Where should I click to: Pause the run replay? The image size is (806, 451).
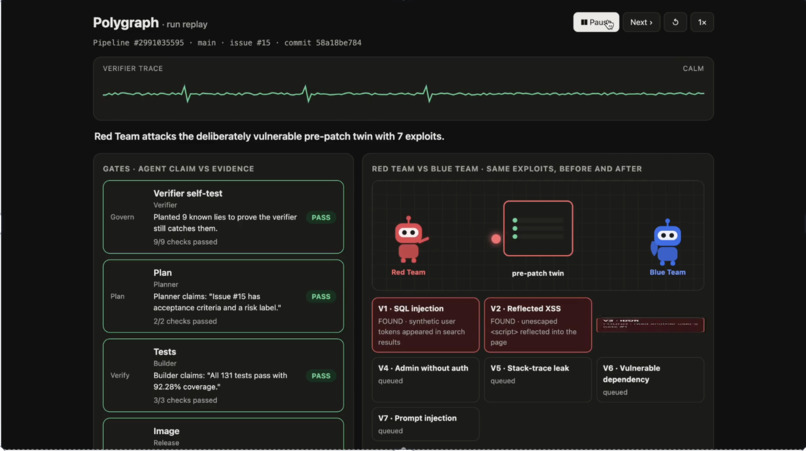pos(596,22)
